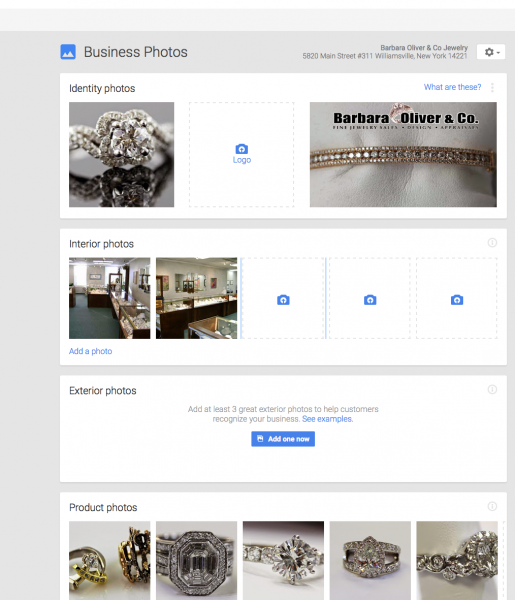Show info for Interior photos section

click(x=492, y=243)
